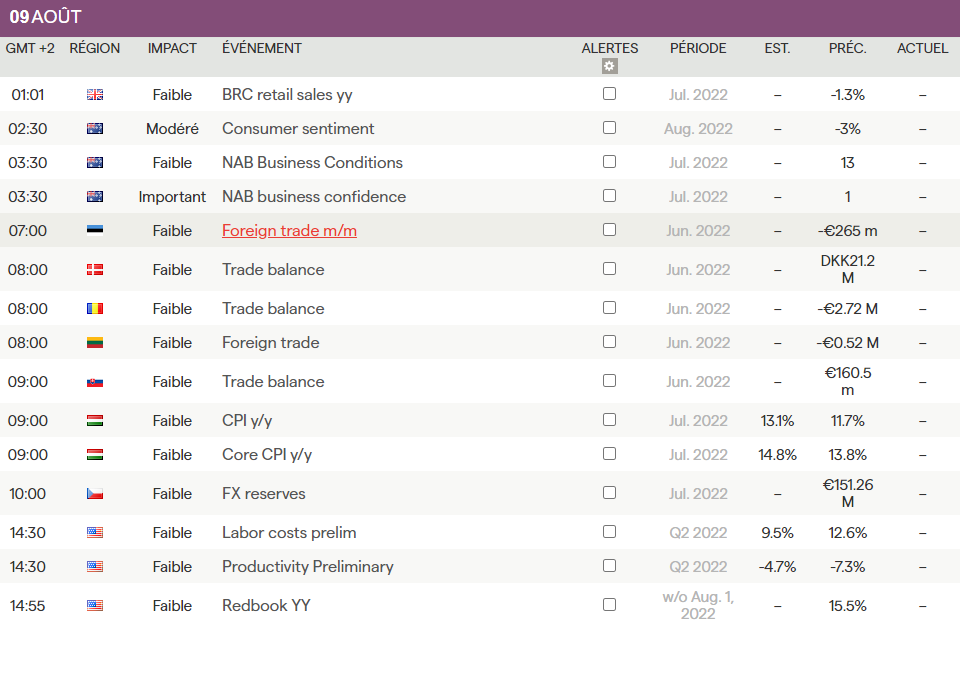Toggle alert for Productivity Preliminary
Screen dimensions: 961x685
click(610, 566)
